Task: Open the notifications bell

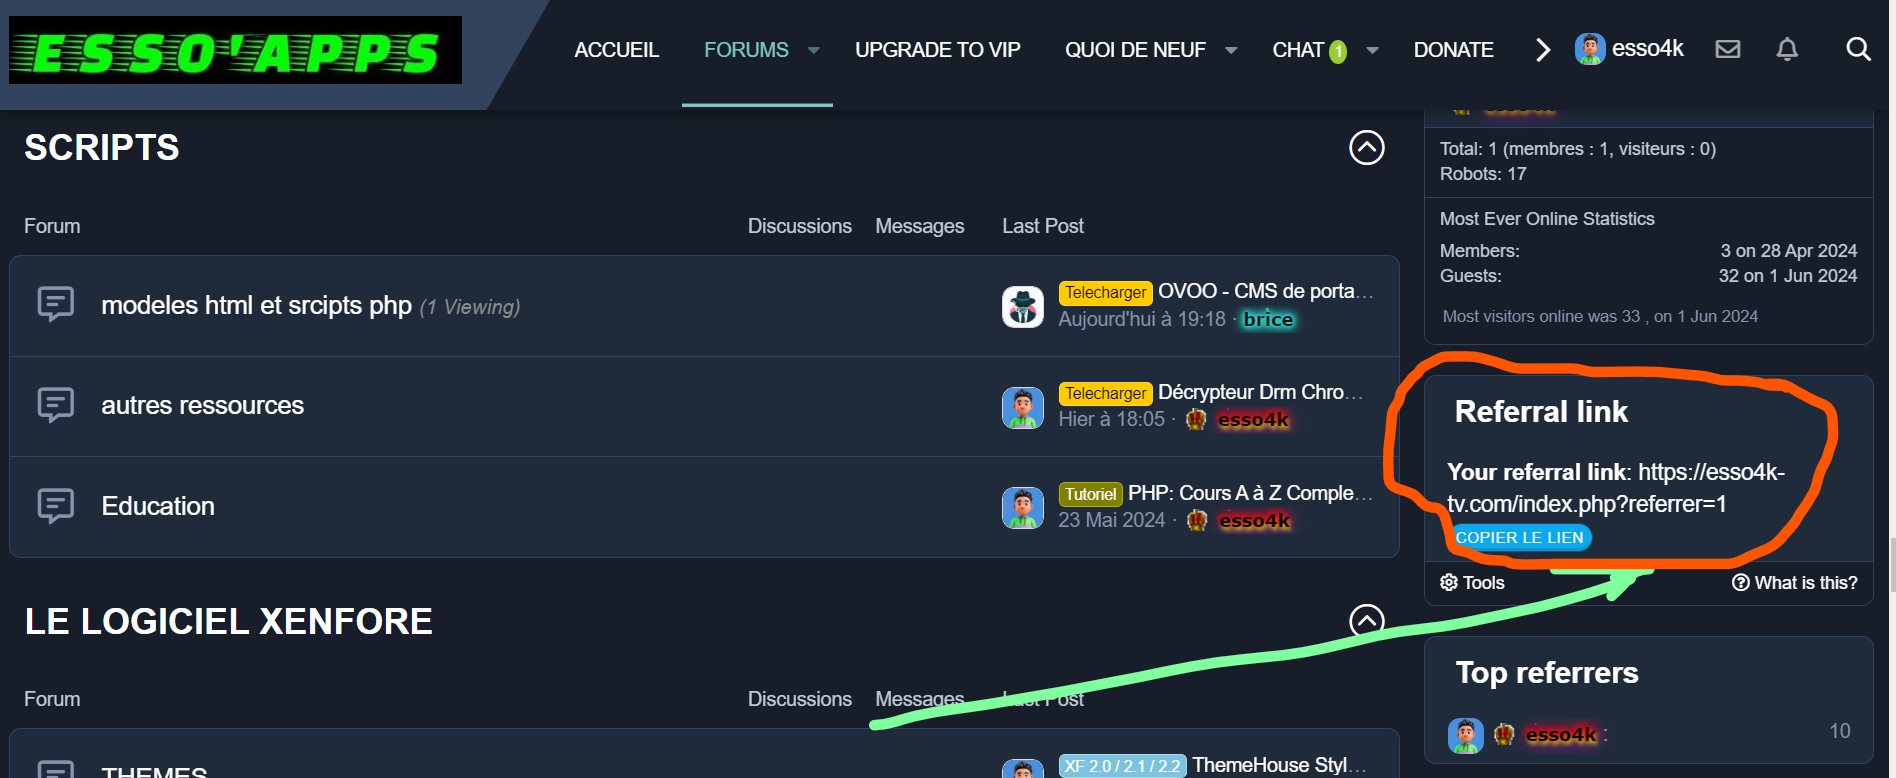Action: tap(1786, 49)
